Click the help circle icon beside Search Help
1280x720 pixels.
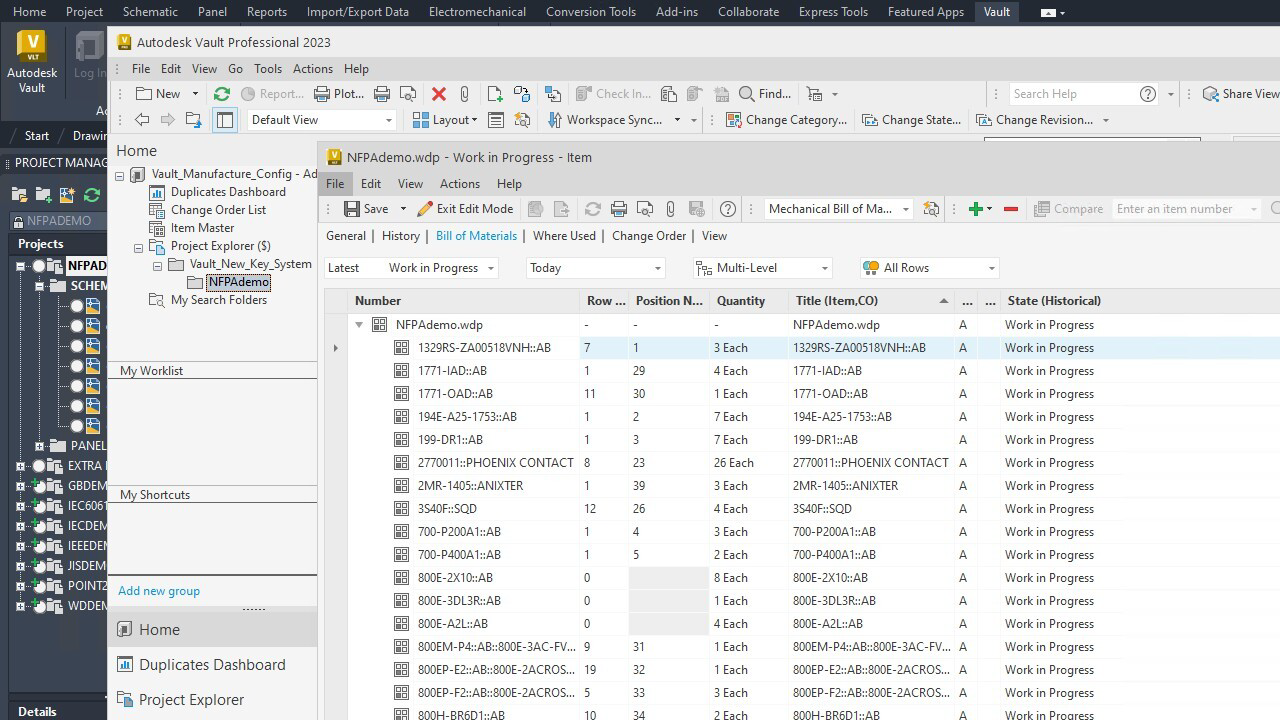(1148, 94)
